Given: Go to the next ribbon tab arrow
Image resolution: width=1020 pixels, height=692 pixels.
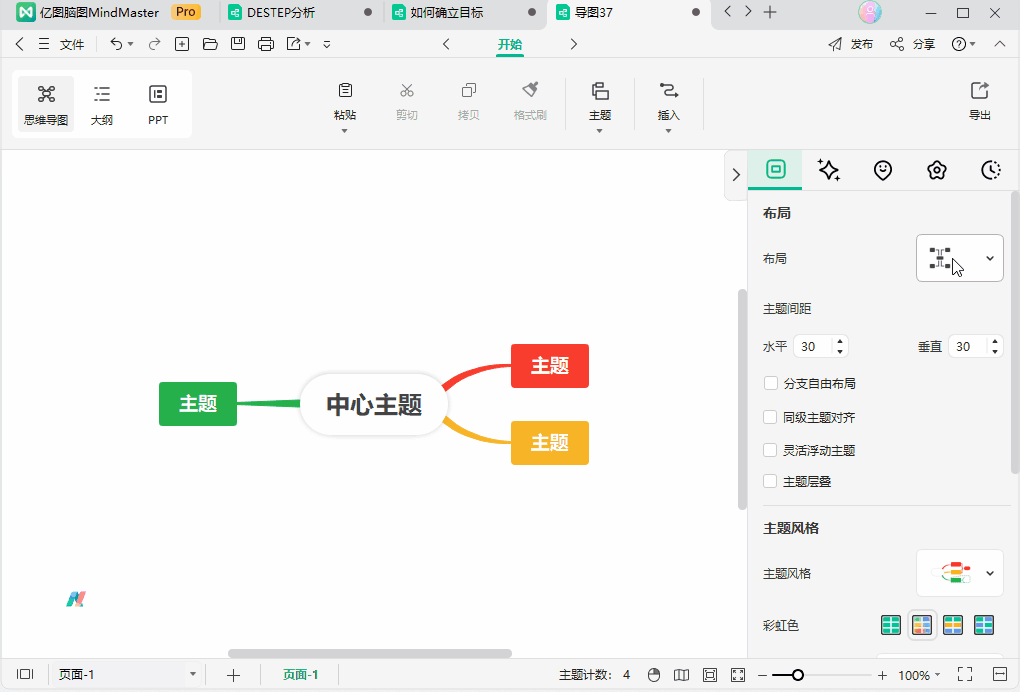Looking at the screenshot, I should [x=573, y=44].
